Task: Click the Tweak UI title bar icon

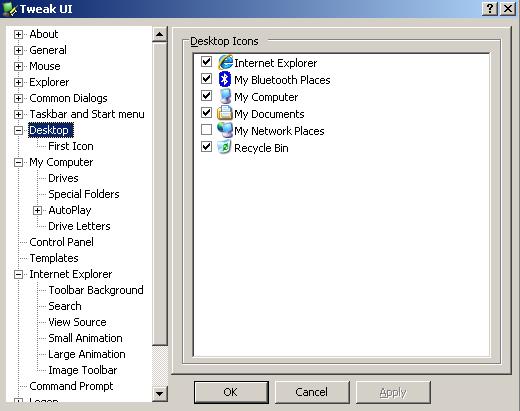Action: (9, 9)
